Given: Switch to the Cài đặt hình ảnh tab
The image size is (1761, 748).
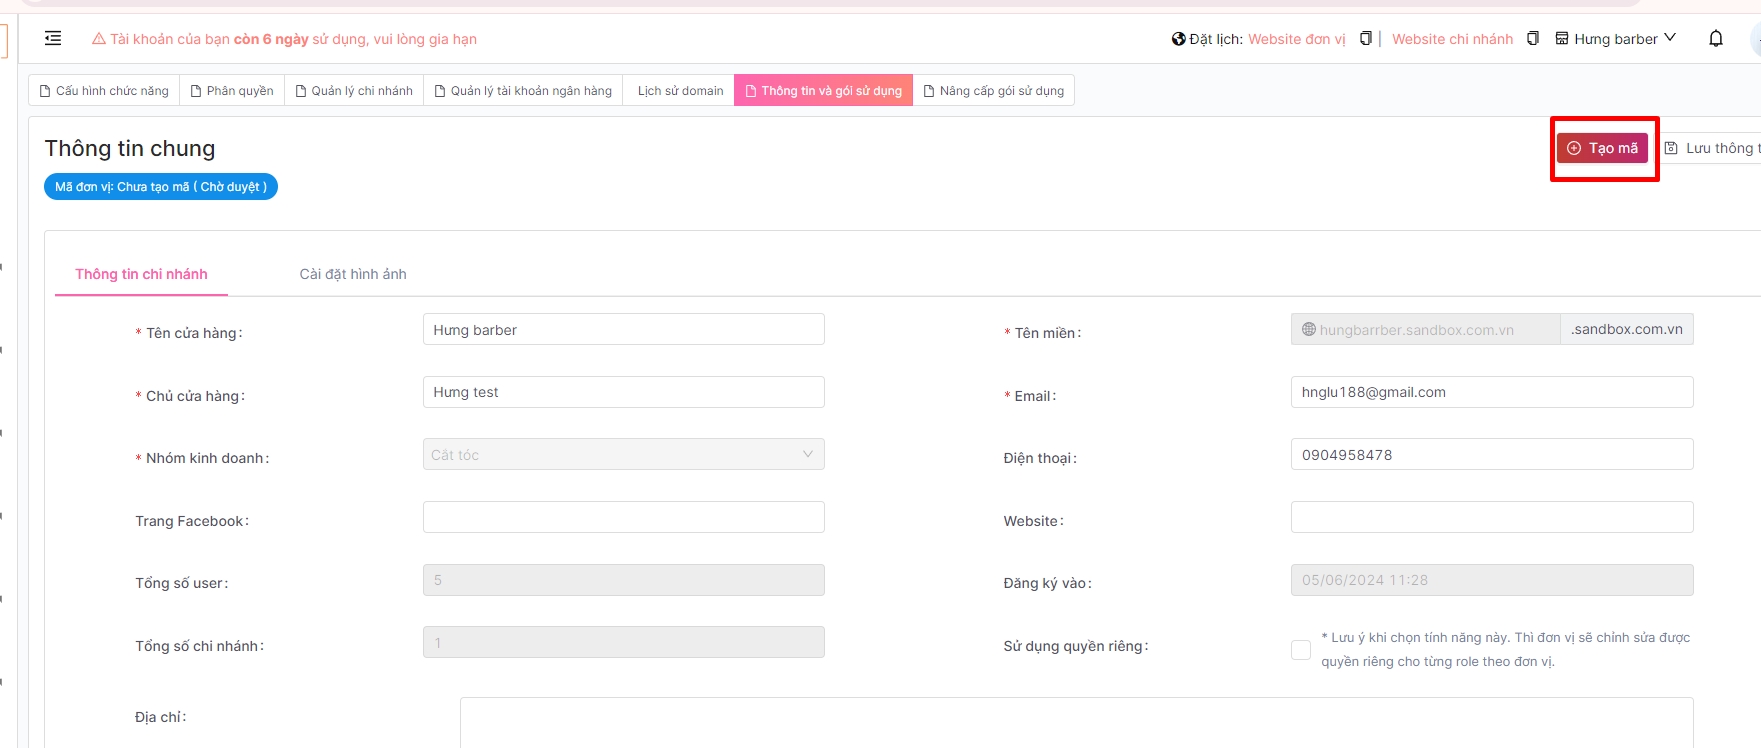Looking at the screenshot, I should (x=353, y=274).
